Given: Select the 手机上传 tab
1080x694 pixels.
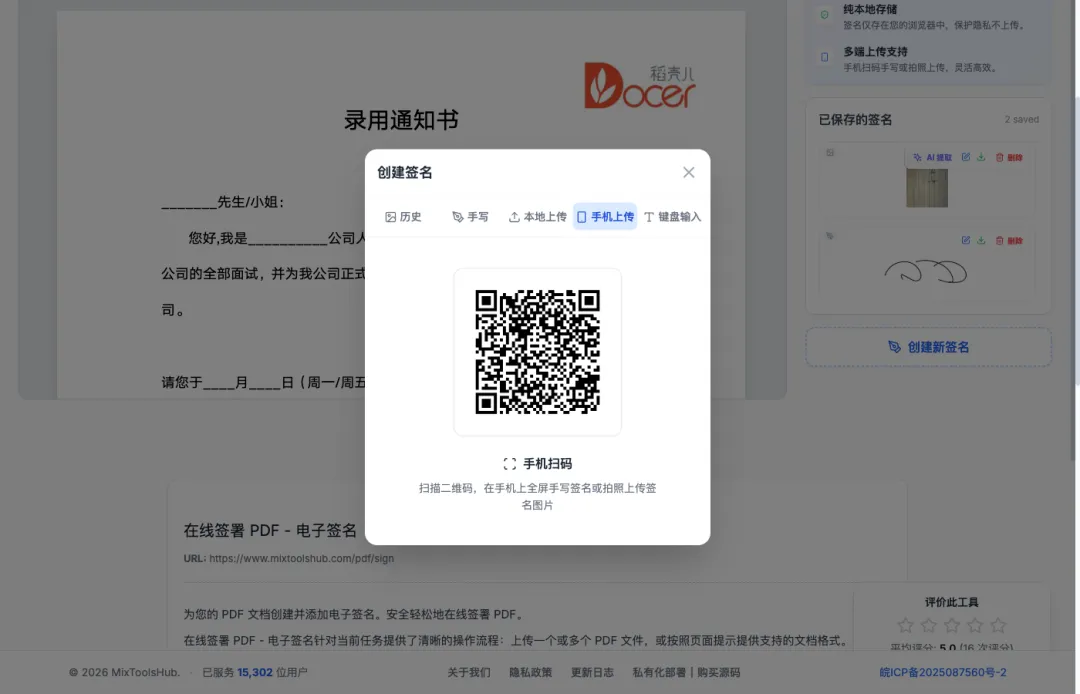Looking at the screenshot, I should click(605, 217).
